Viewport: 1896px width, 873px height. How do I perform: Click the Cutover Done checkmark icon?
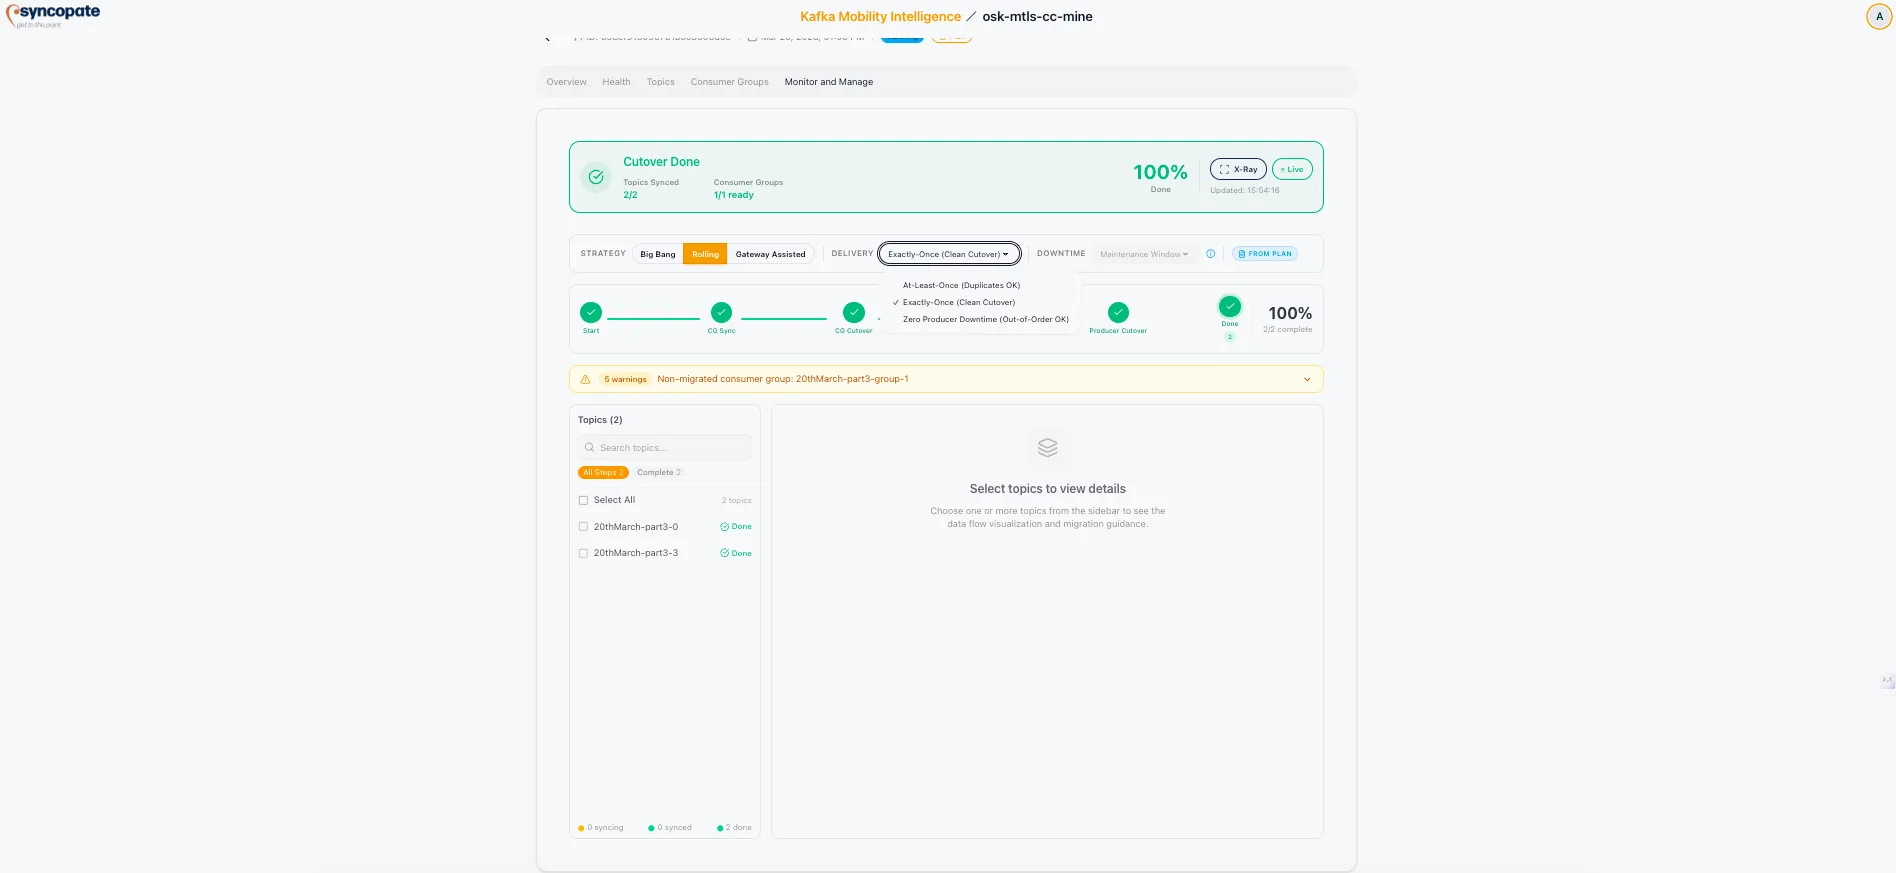596,177
